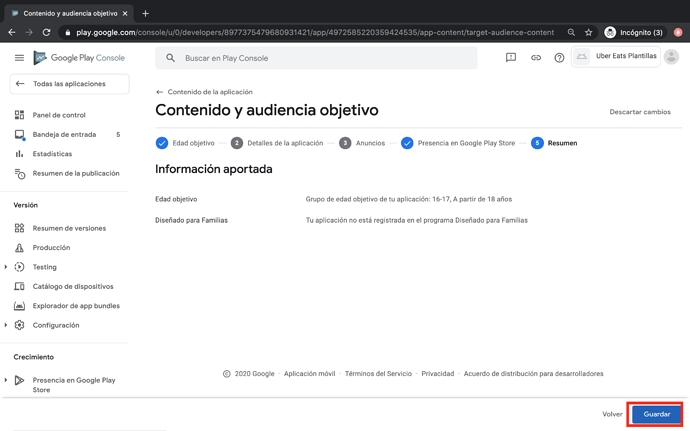The image size is (690, 431).
Task: Go to Edad objetivo step
Action: [x=185, y=143]
